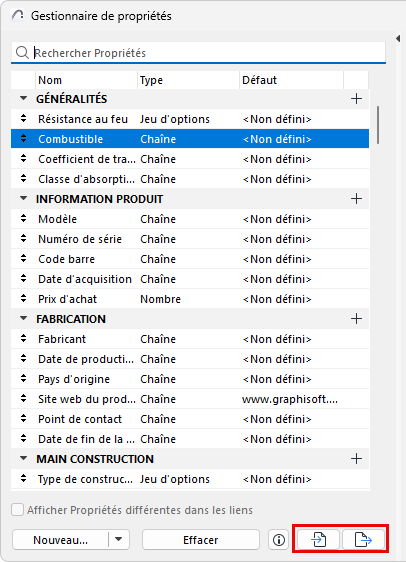Select the Pays d'origine property
This screenshot has width=406, height=562.
point(190,379)
